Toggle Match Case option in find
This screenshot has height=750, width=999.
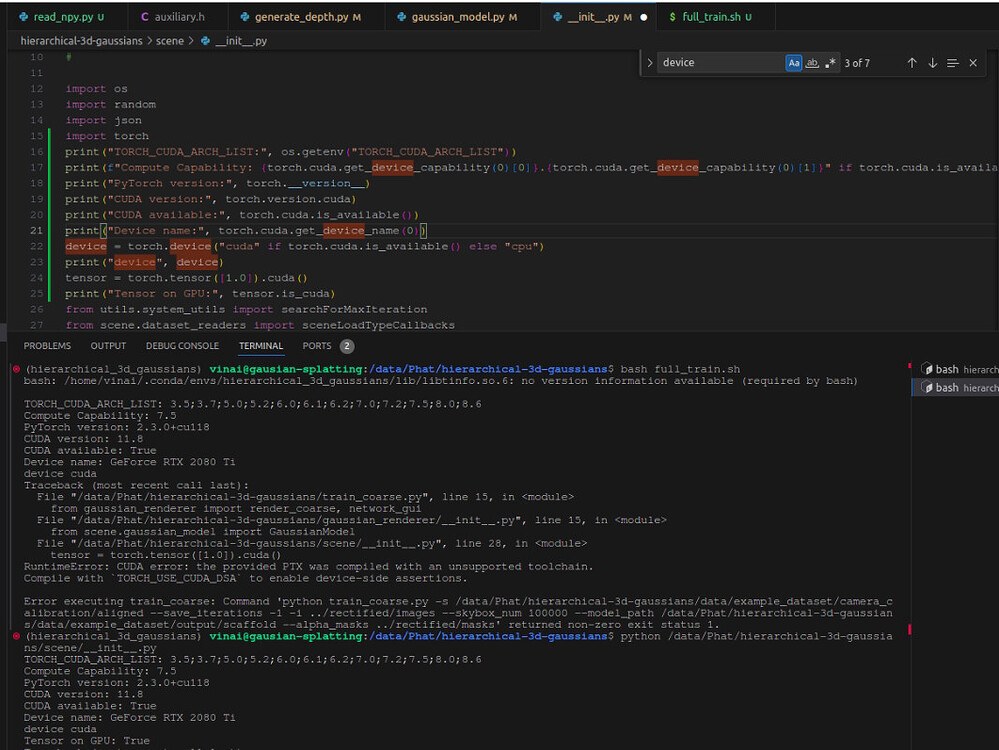[793, 63]
